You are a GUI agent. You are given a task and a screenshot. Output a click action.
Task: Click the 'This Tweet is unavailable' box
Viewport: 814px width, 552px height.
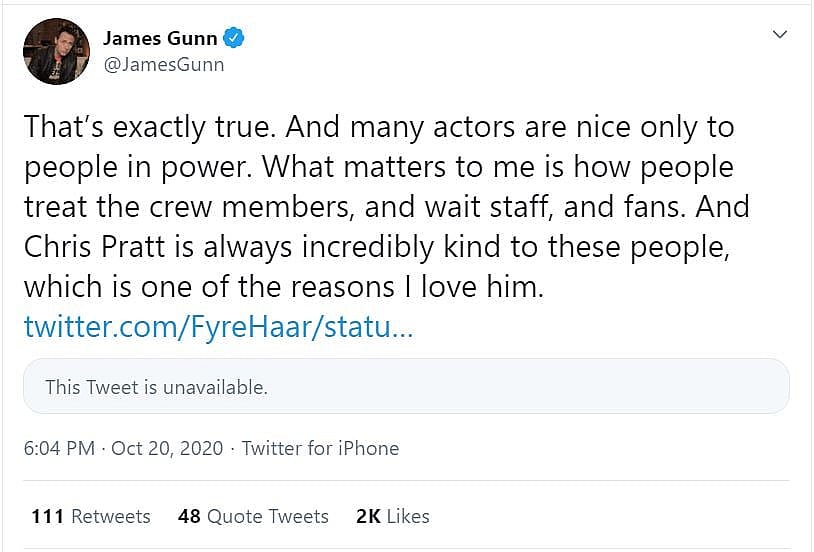pyautogui.click(x=406, y=386)
